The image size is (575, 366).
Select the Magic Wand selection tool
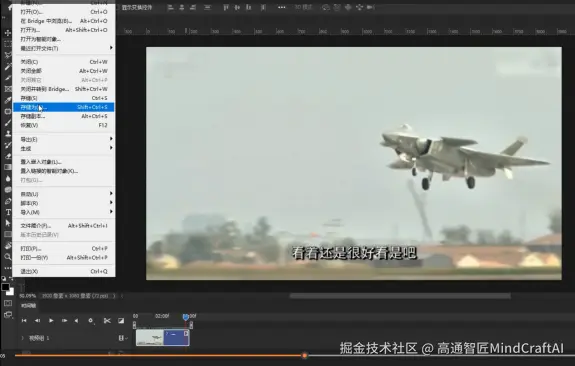tap(7, 67)
